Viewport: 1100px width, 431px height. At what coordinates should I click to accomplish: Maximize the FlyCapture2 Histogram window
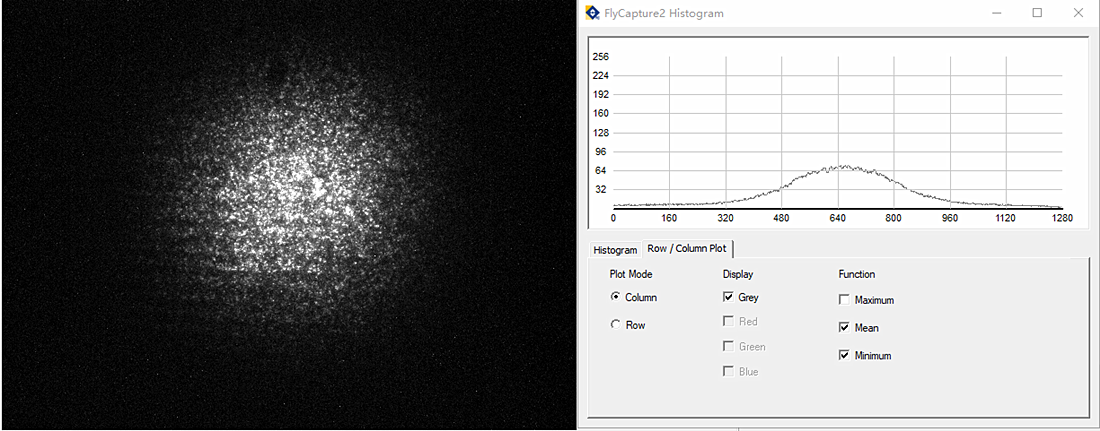click(1037, 13)
